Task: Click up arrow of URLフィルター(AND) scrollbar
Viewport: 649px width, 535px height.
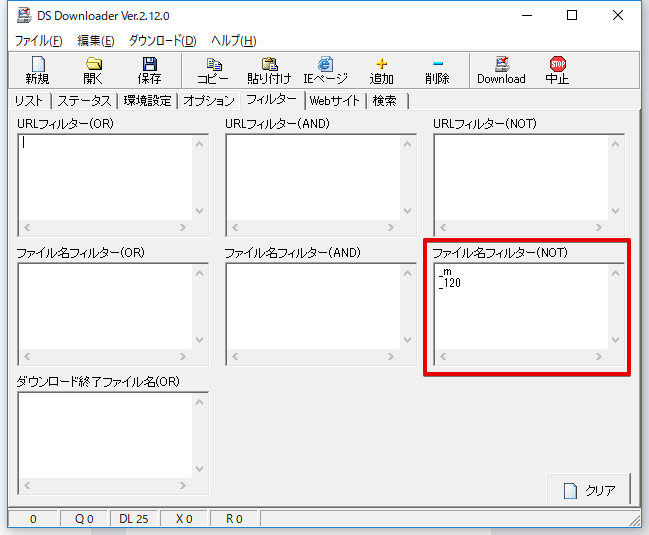Action: pyautogui.click(x=408, y=144)
